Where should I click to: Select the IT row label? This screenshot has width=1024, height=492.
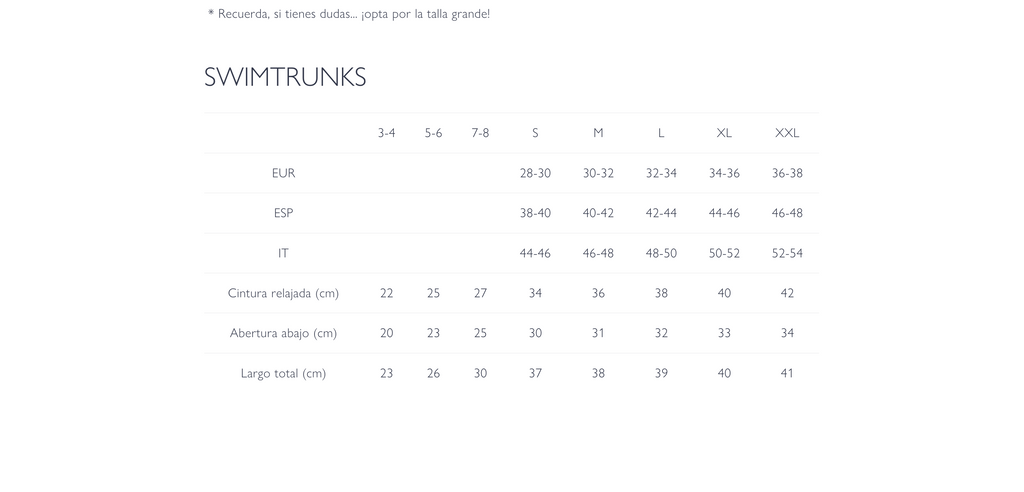pyautogui.click(x=283, y=253)
